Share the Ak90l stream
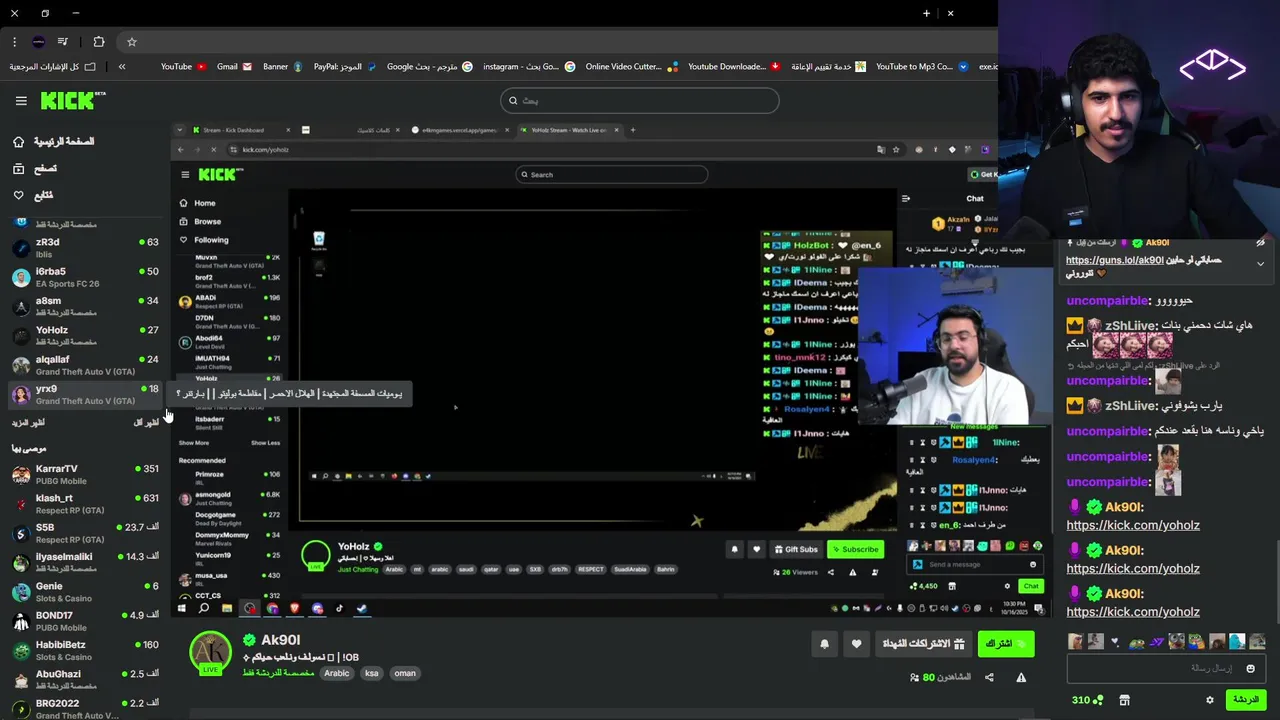 pyautogui.click(x=989, y=677)
